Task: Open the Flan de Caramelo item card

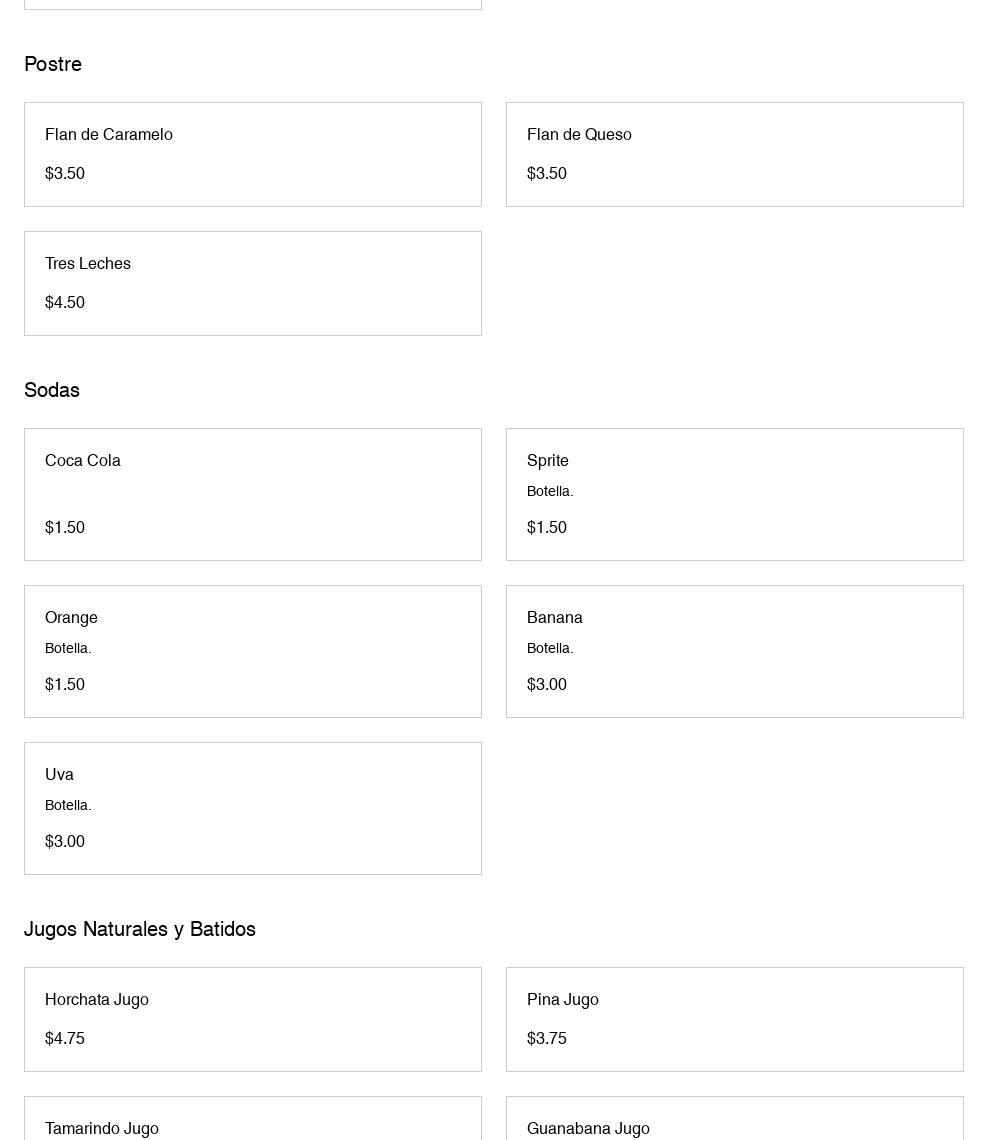Action: 252,154
